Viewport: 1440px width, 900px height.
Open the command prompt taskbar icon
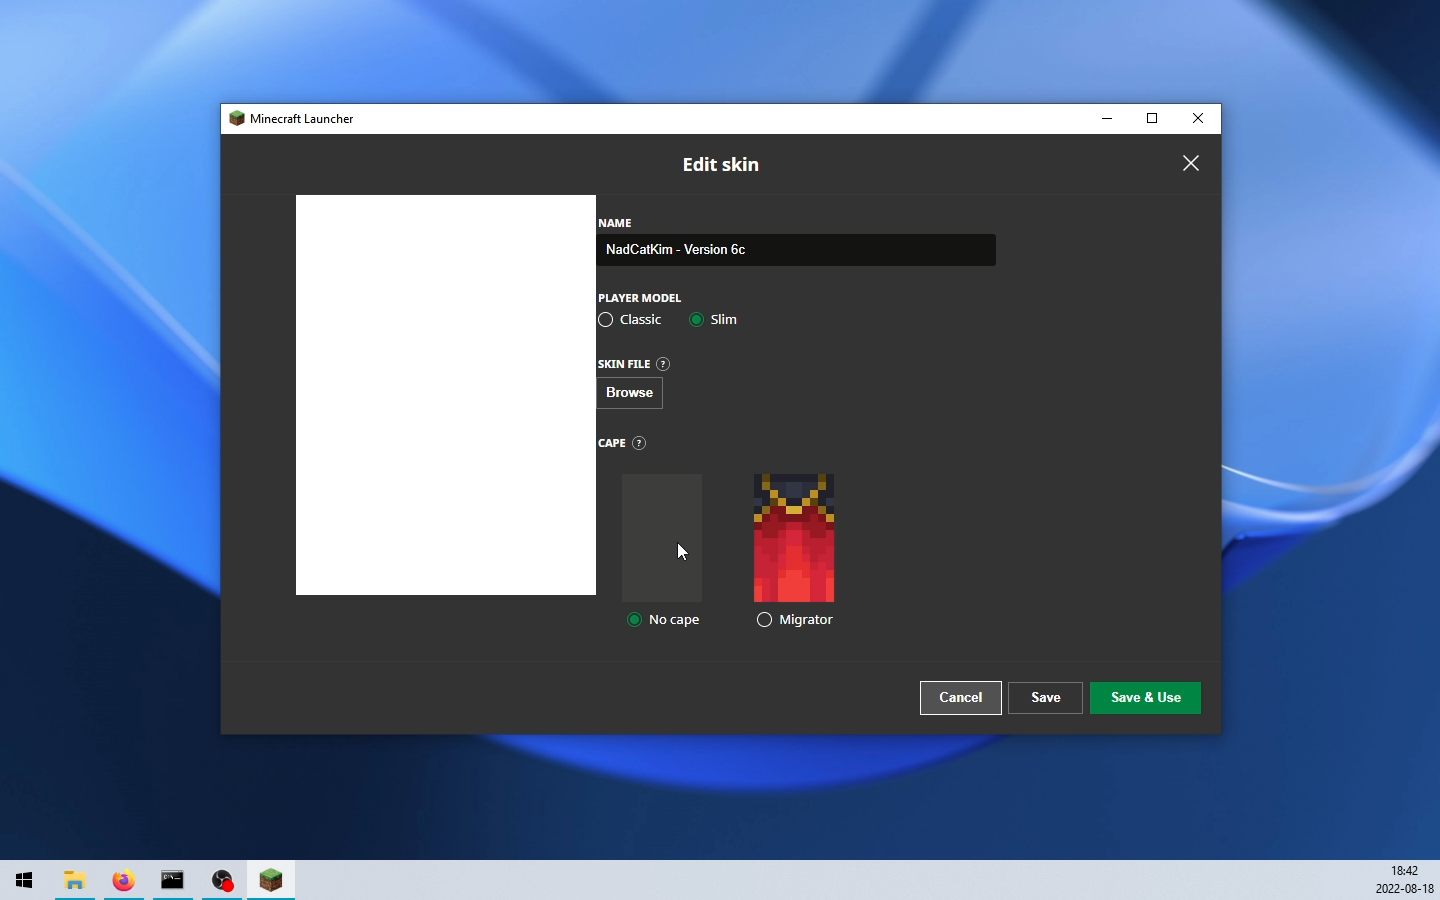(173, 880)
